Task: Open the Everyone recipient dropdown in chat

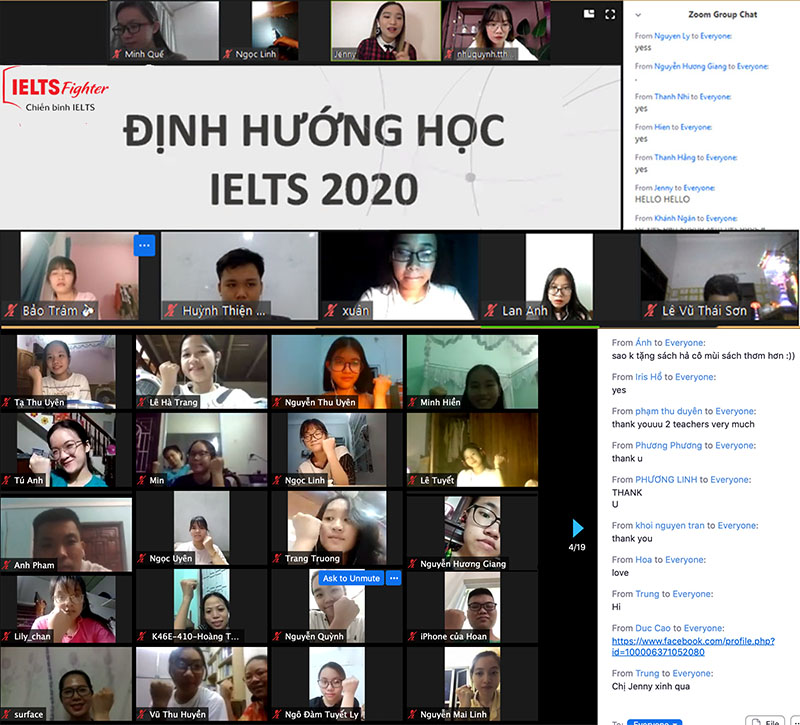Action: pos(657,722)
